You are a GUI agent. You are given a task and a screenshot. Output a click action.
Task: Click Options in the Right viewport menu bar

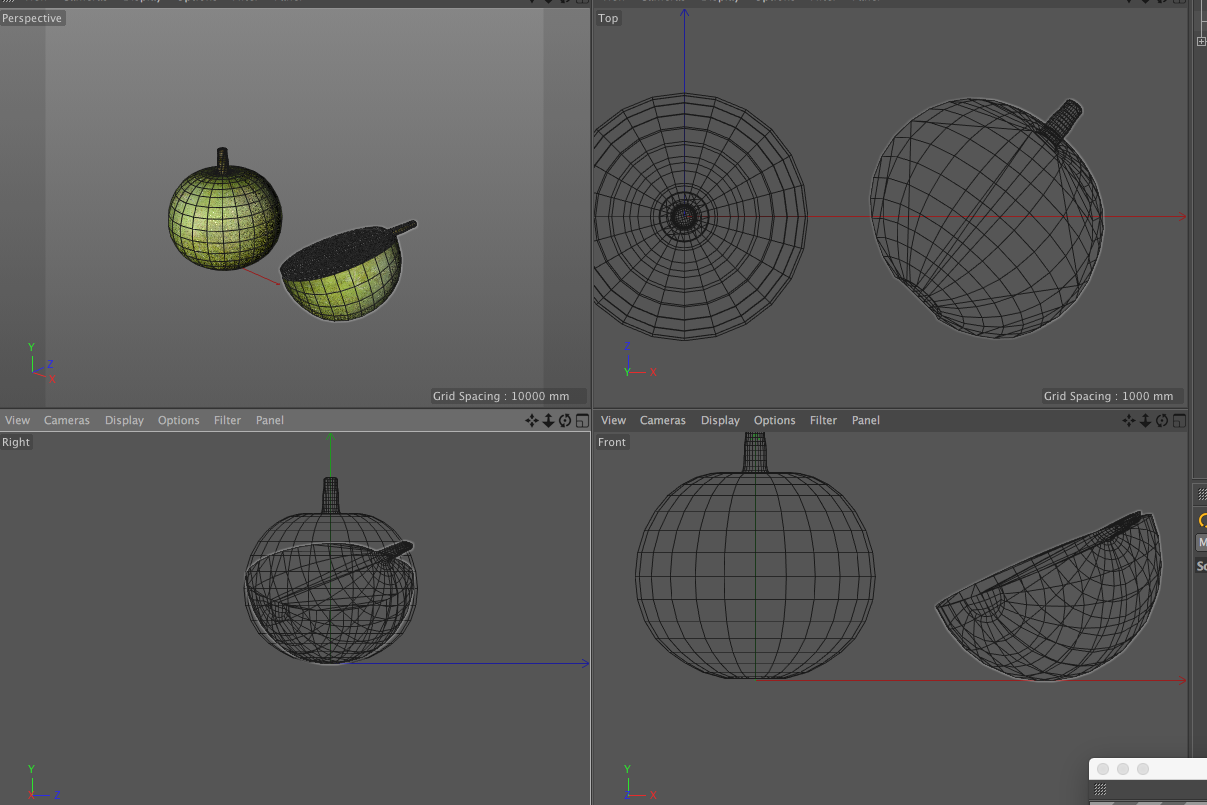(179, 421)
